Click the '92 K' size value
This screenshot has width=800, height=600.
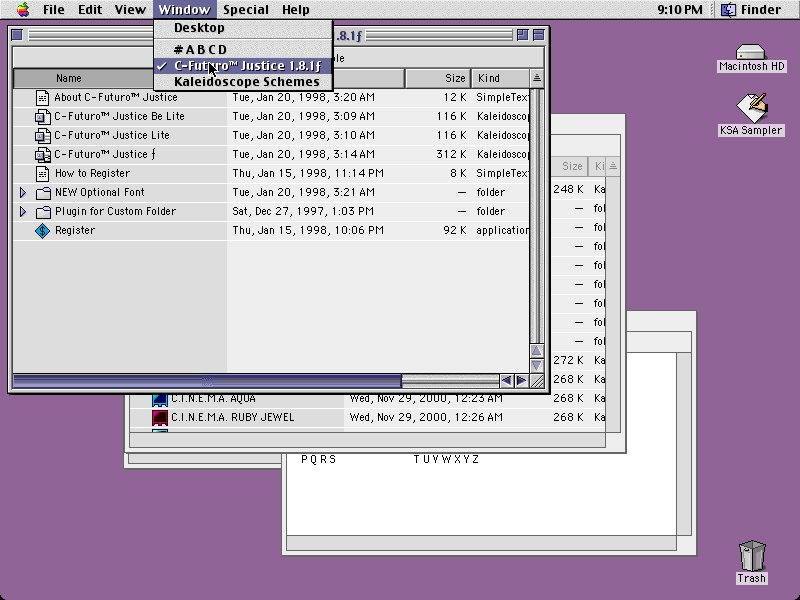[455, 230]
